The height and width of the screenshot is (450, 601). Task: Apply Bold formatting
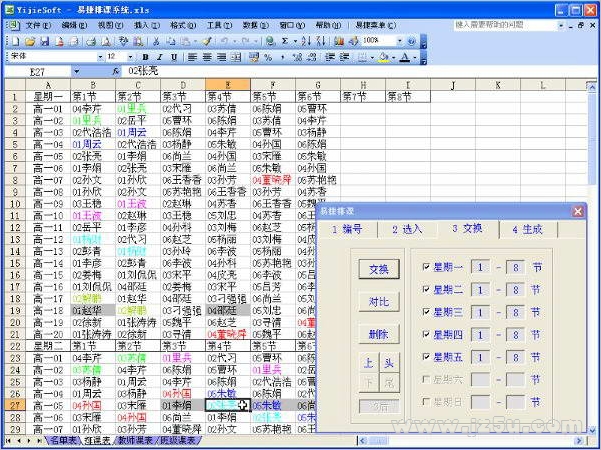pyautogui.click(x=145, y=57)
